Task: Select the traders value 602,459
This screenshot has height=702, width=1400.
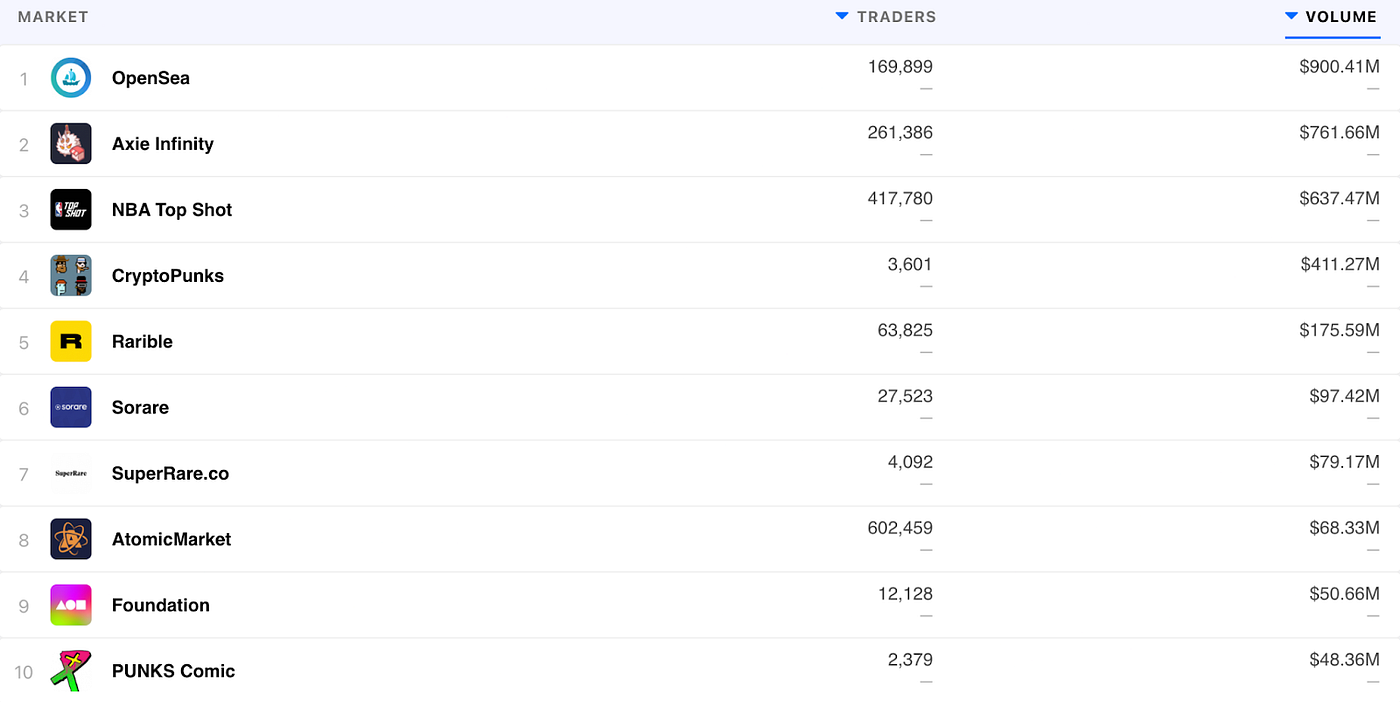Action: [900, 529]
